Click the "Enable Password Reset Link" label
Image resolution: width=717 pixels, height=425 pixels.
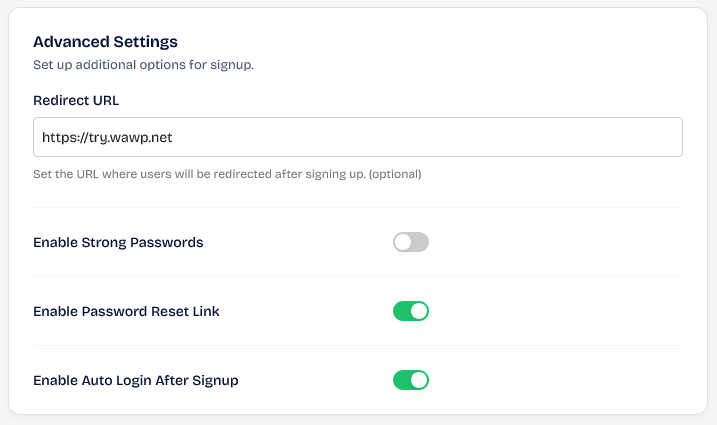click(126, 311)
